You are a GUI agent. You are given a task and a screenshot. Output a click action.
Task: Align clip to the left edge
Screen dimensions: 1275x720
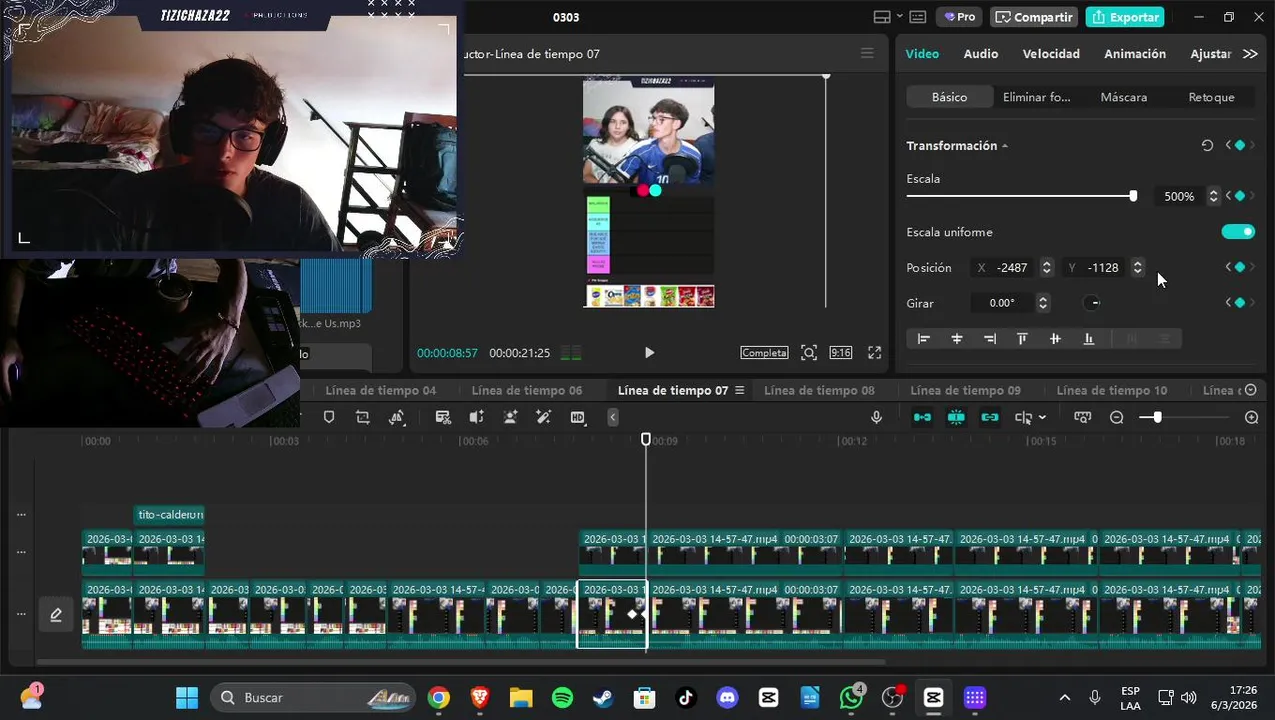coord(924,339)
